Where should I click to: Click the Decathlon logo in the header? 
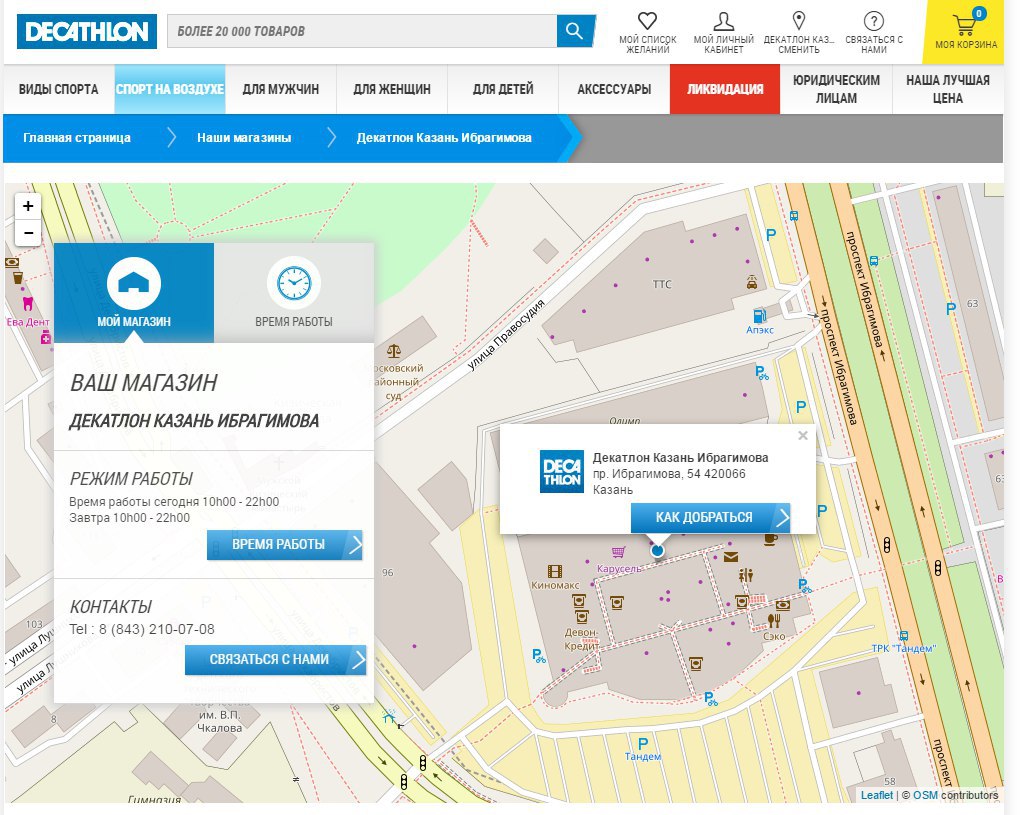pyautogui.click(x=87, y=31)
